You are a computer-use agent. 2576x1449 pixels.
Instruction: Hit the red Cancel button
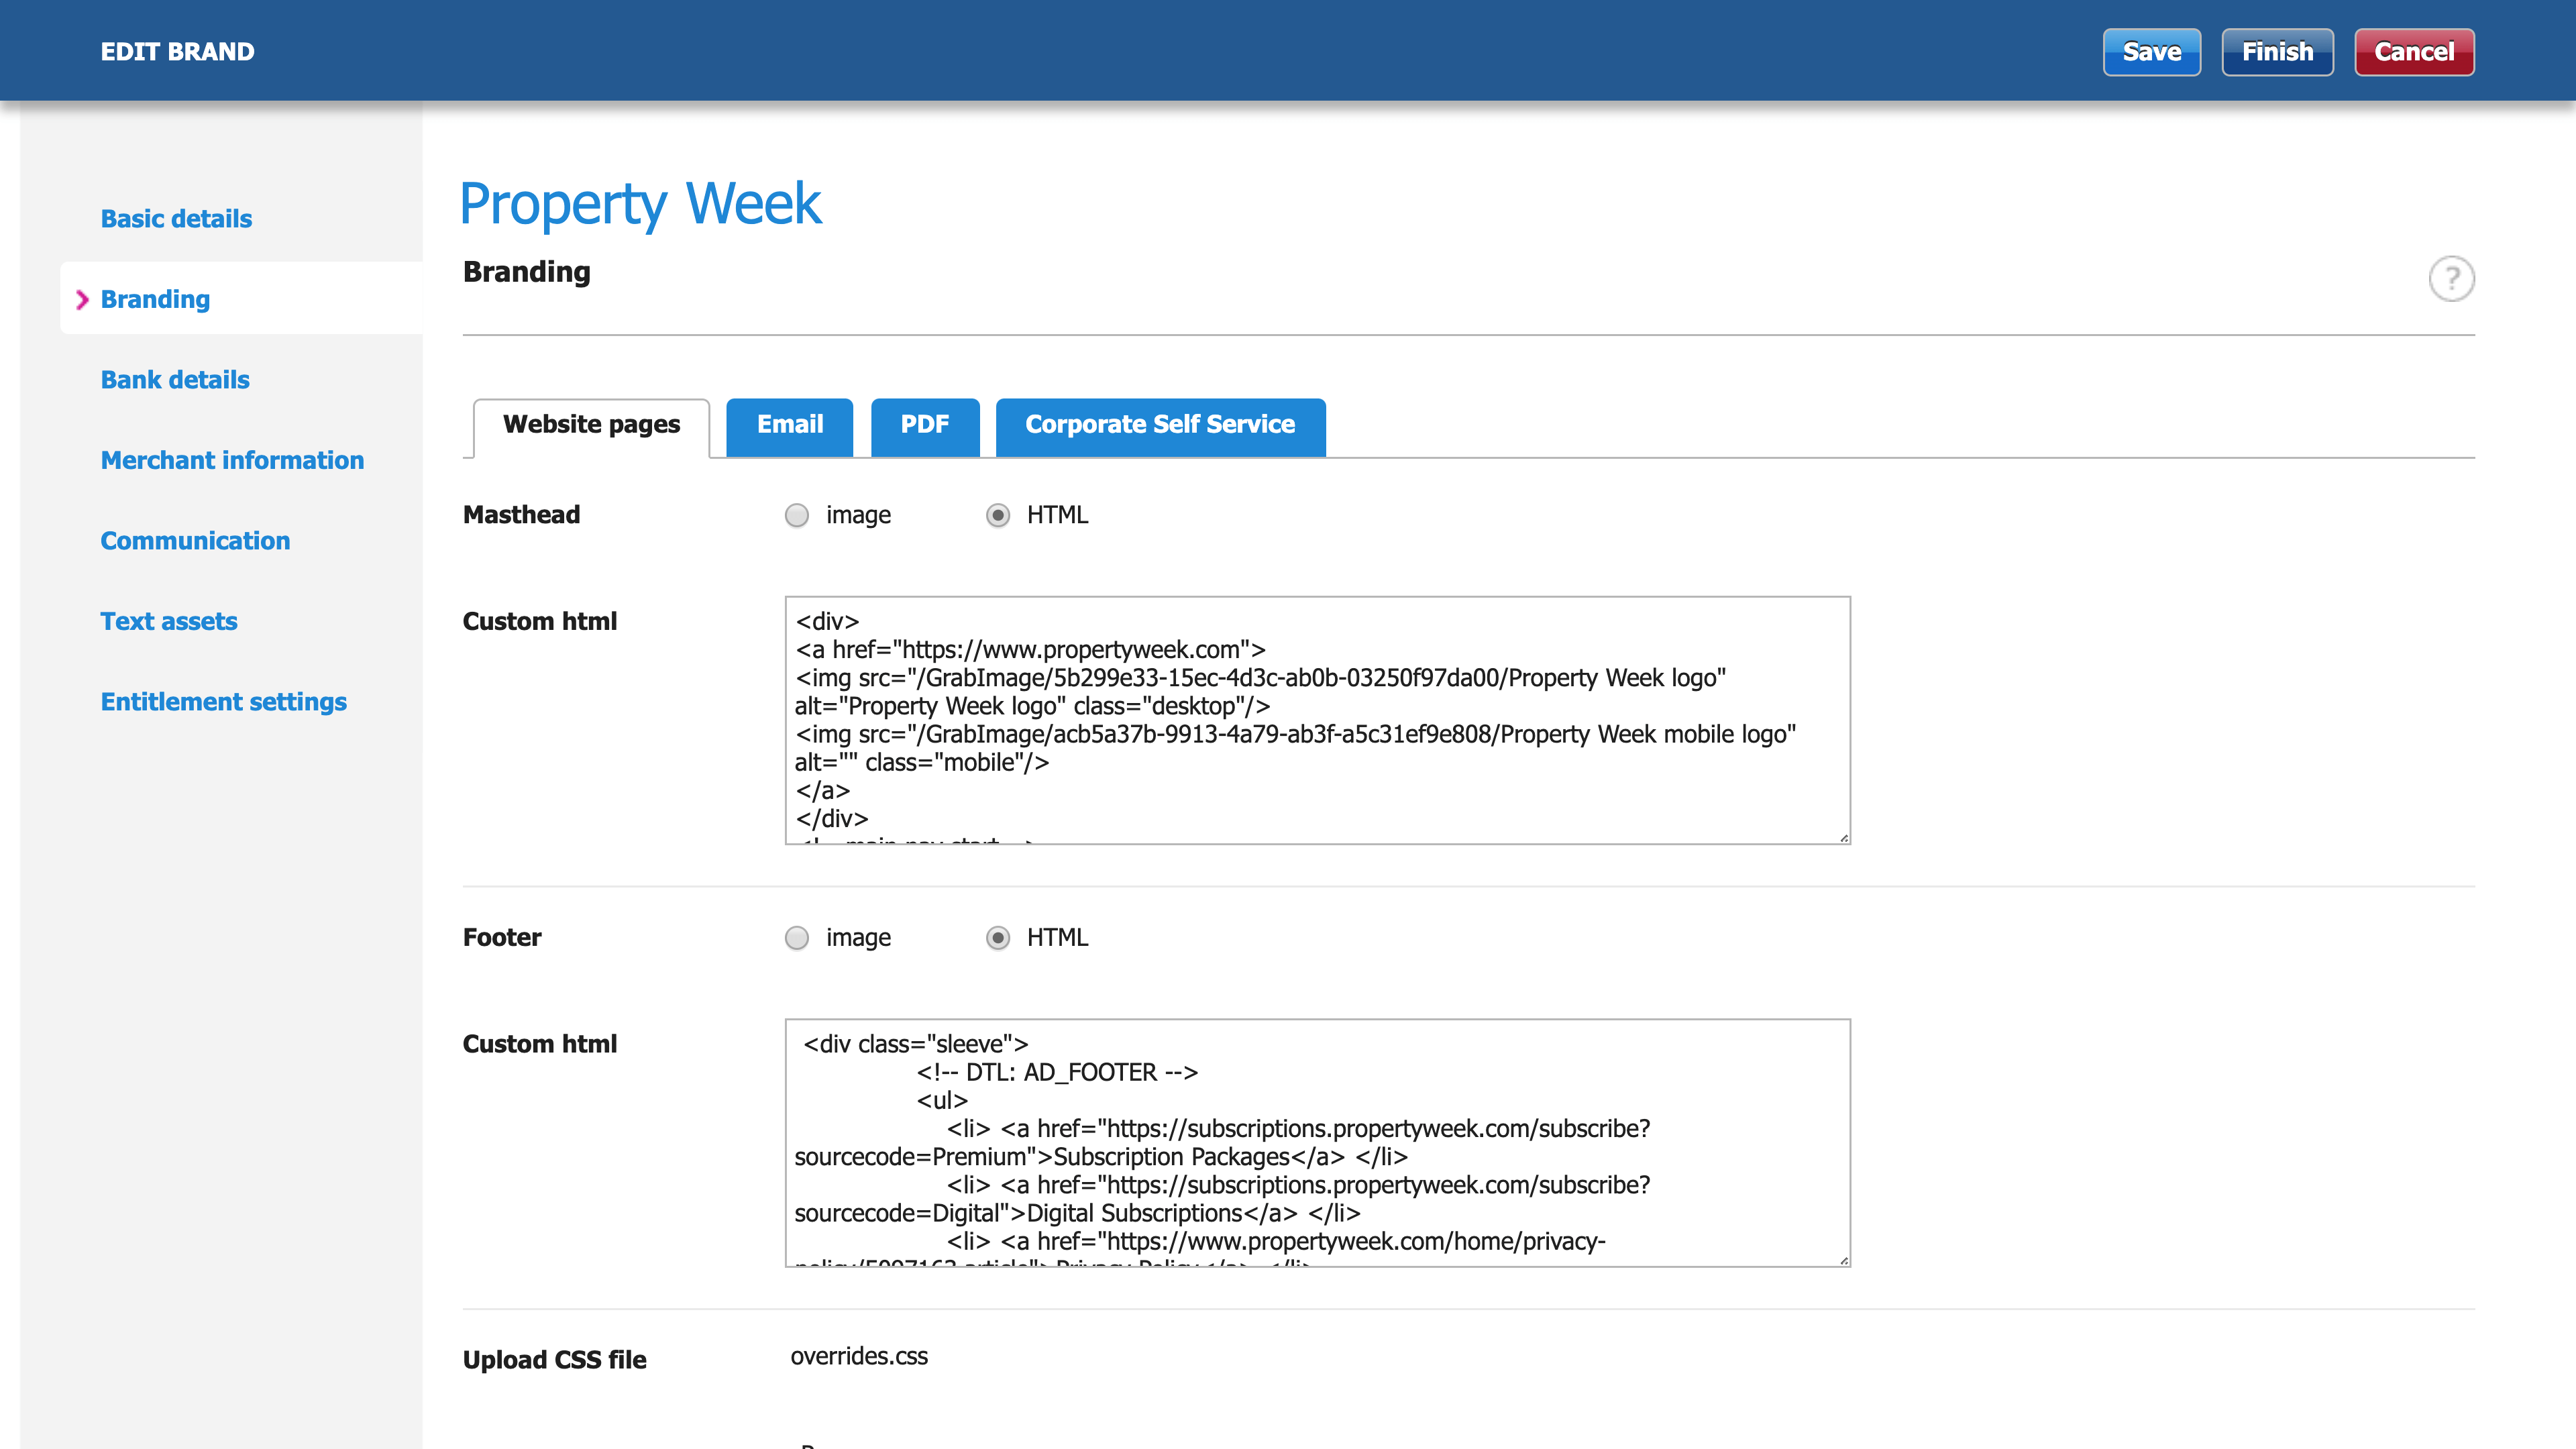point(2413,52)
